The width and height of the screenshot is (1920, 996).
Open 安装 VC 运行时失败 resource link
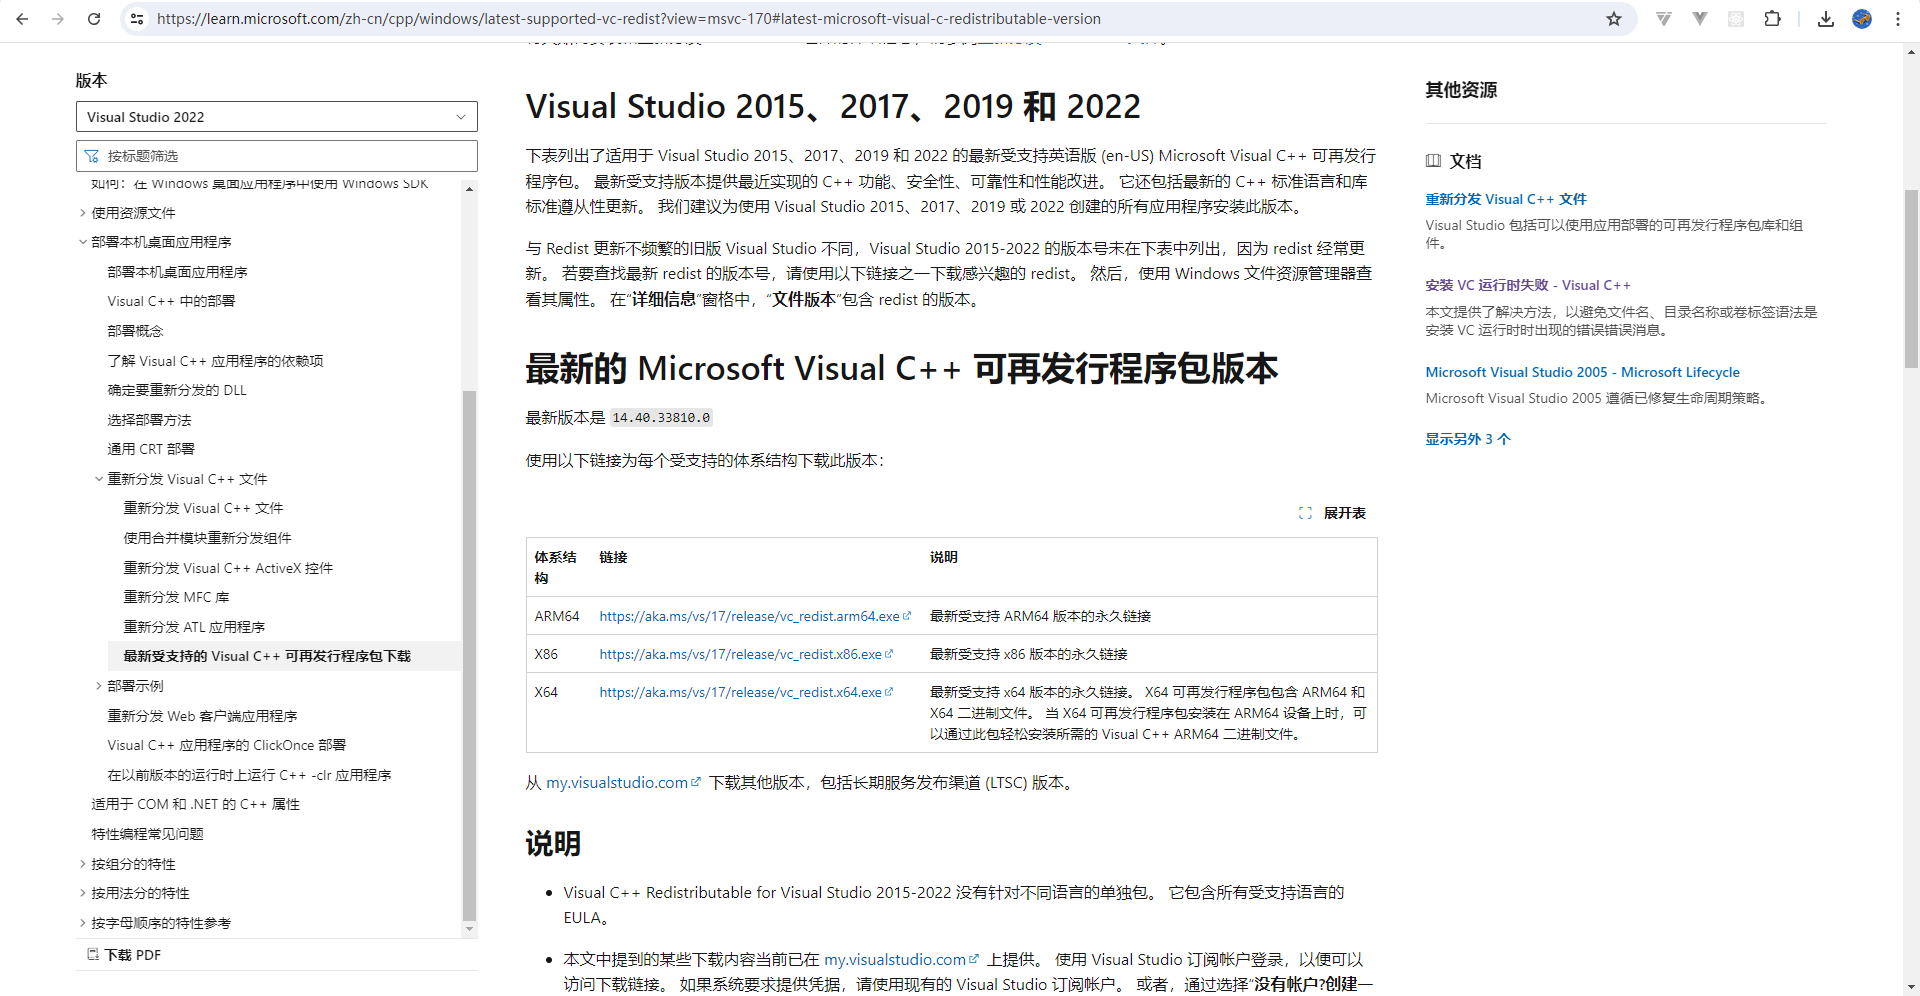tap(1528, 285)
